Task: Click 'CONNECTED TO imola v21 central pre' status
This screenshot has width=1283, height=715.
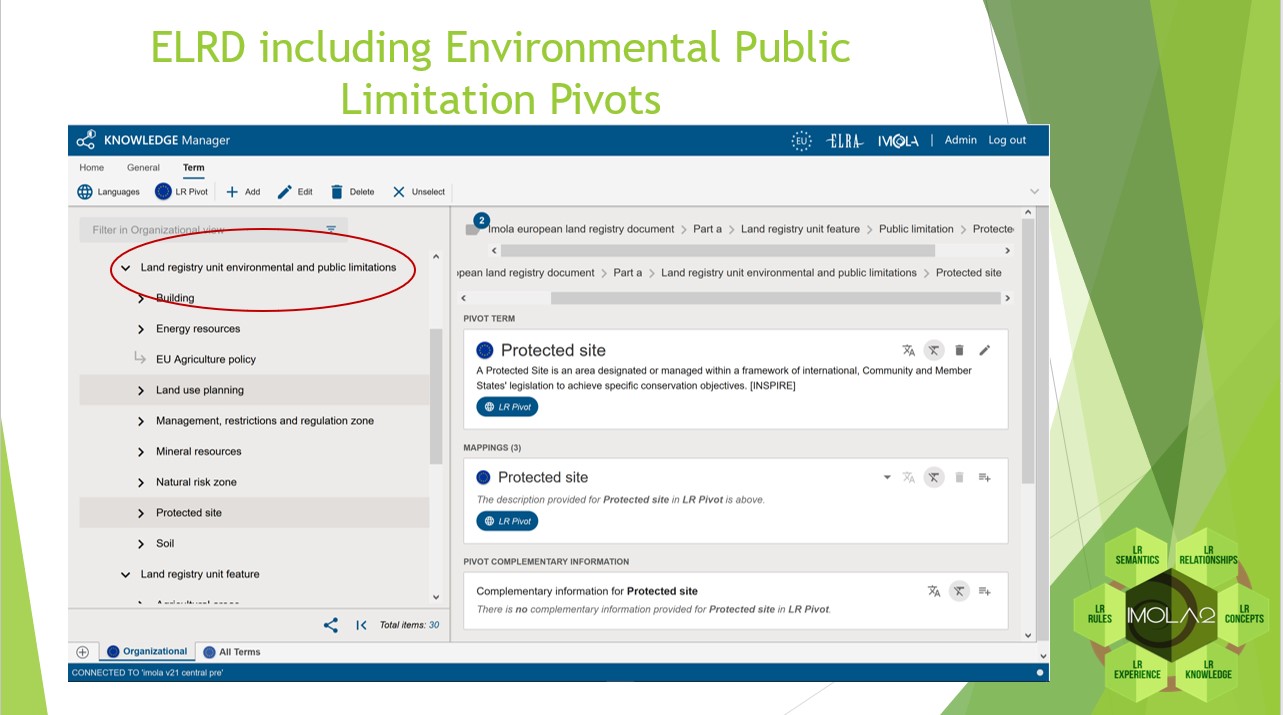Action: [147, 673]
